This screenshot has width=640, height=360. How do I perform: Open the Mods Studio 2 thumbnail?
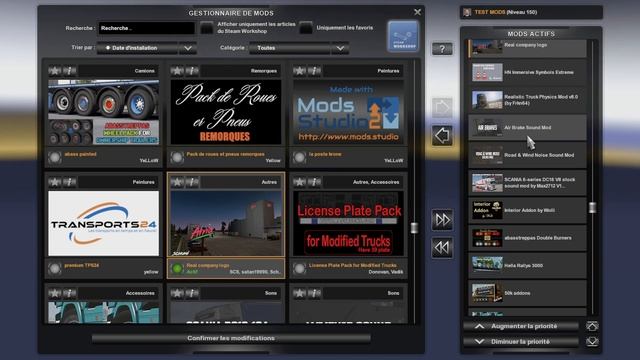click(349, 112)
